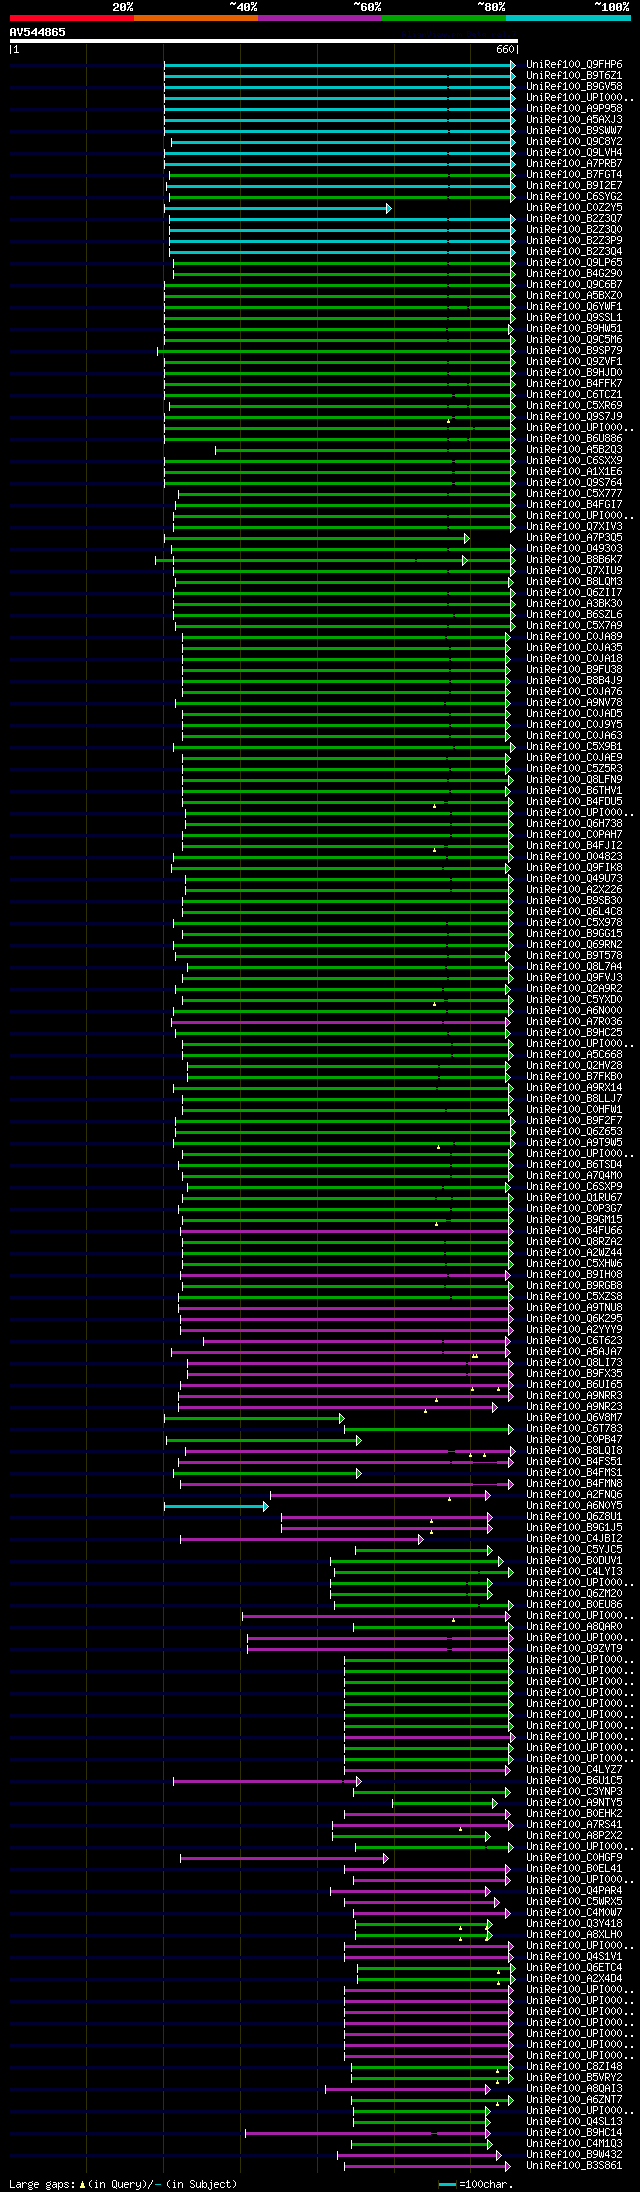Click UniRef100_A9NRR3 label

click(x=574, y=1396)
